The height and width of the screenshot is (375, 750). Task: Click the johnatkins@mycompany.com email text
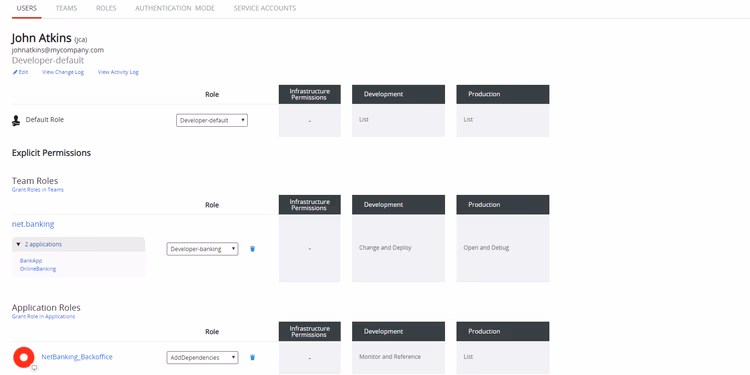coord(58,50)
